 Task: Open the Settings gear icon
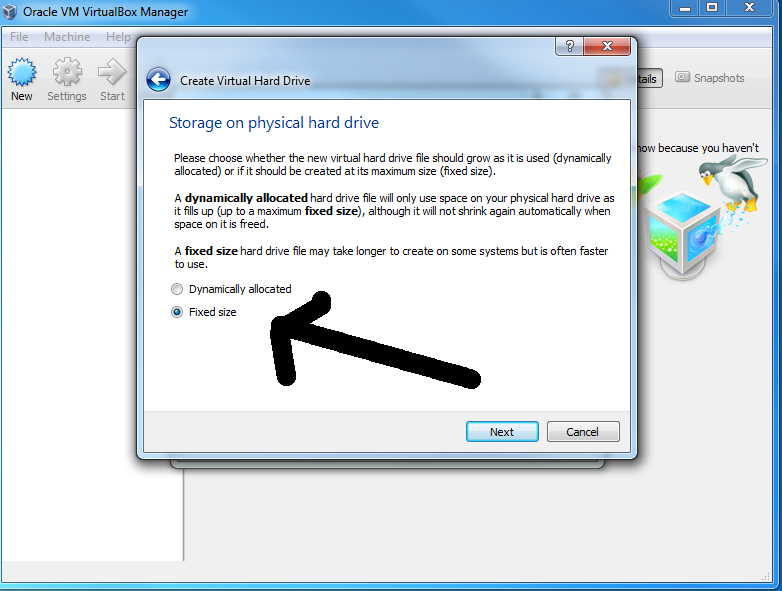coord(67,72)
